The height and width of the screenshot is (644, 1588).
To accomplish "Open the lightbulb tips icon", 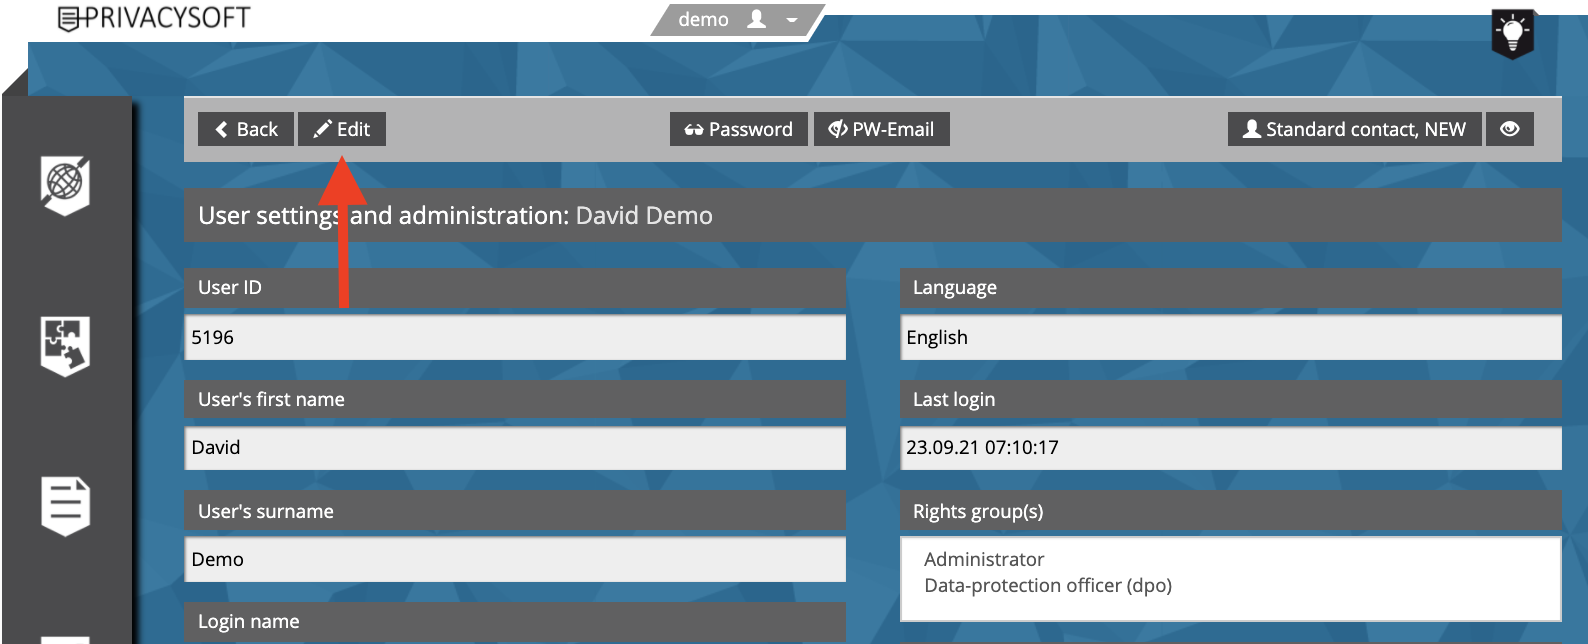I will (1512, 35).
